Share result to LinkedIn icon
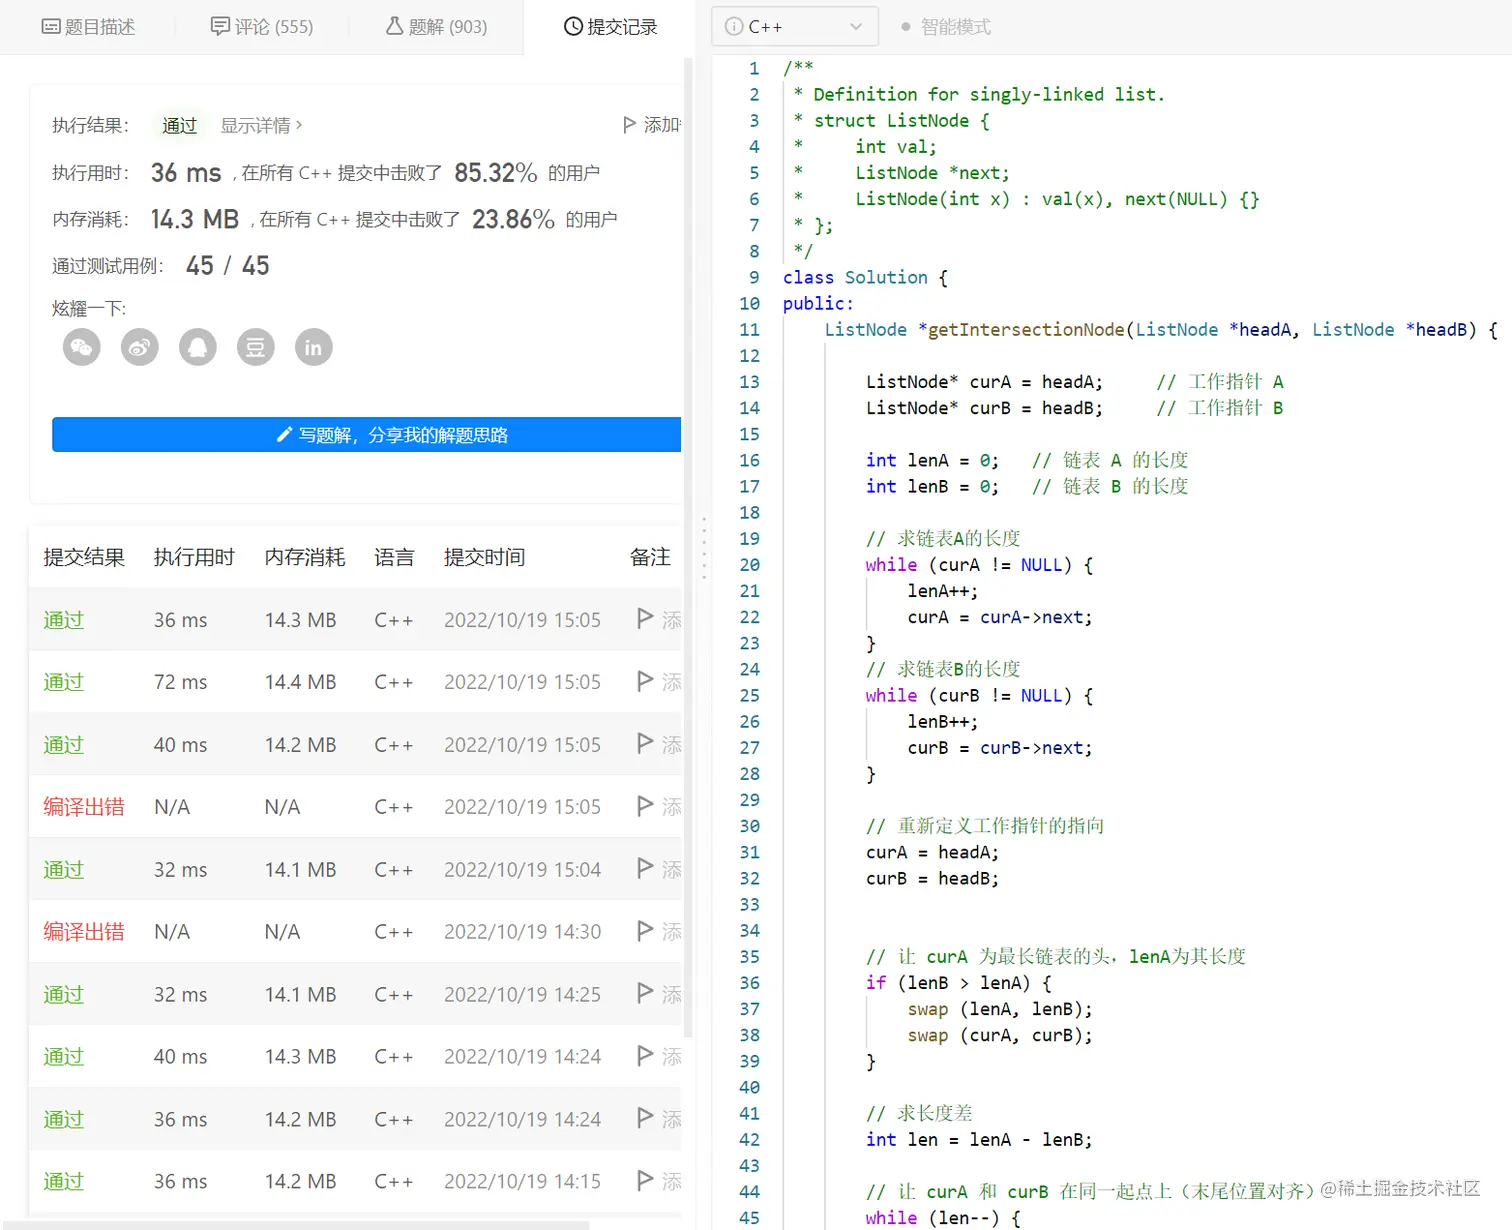 [314, 347]
